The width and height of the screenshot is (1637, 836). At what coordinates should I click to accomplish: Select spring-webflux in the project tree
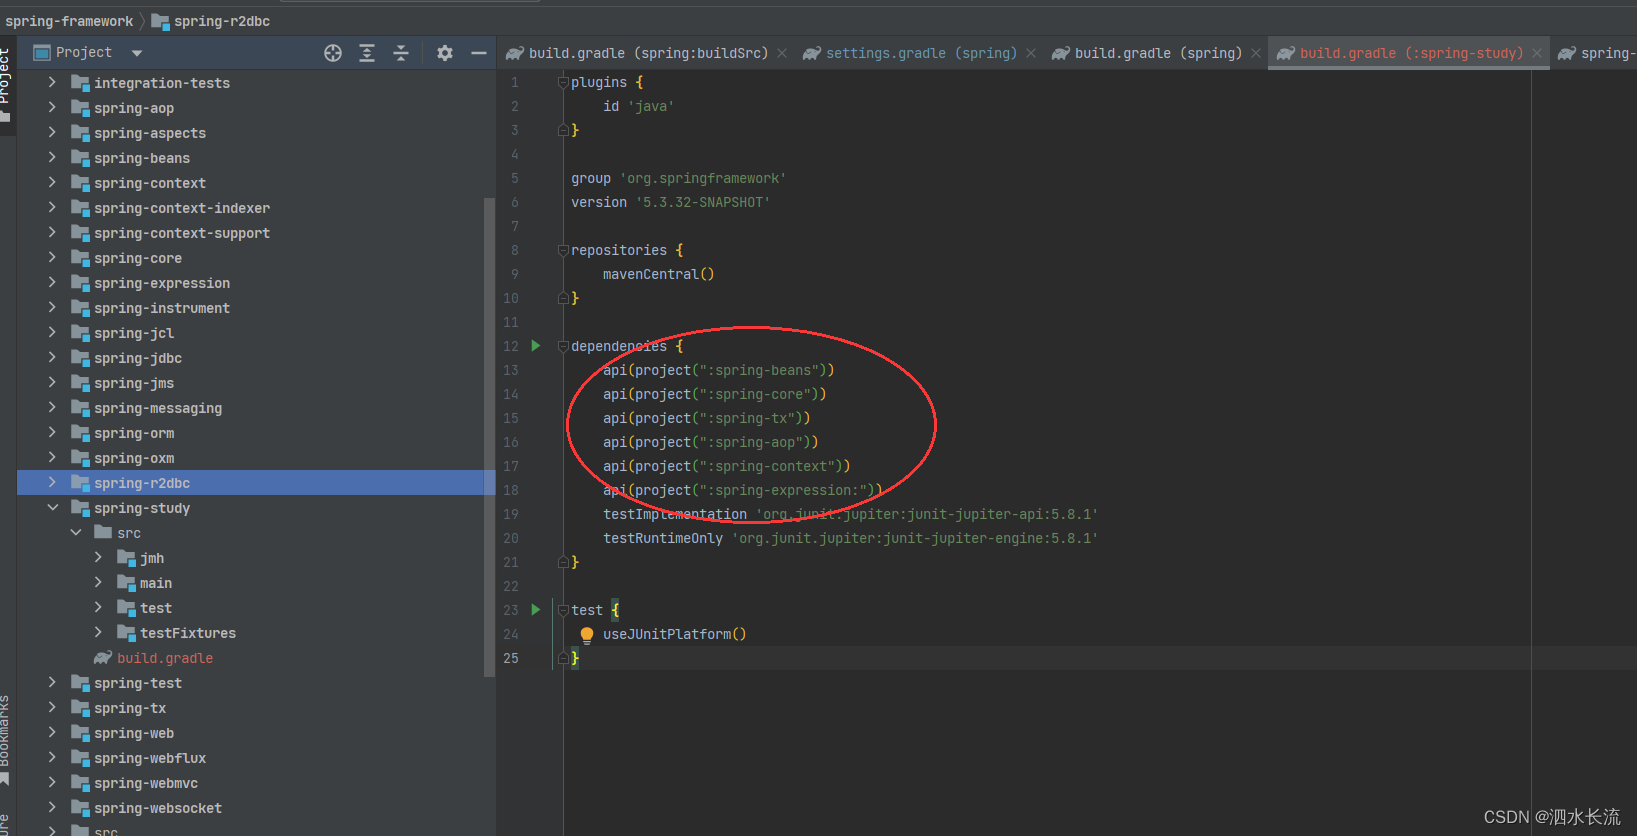150,758
